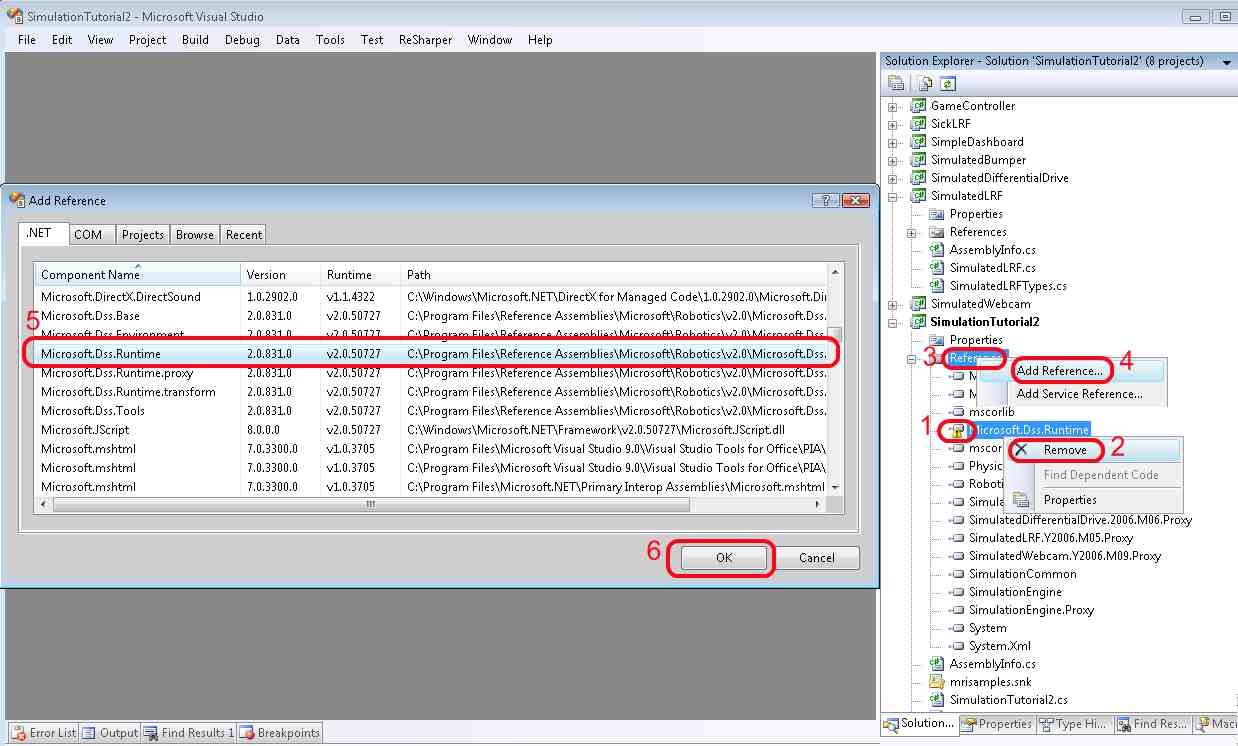The height and width of the screenshot is (746, 1238).
Task: Select the SimulatedLRF.cs file icon
Action: (937, 268)
